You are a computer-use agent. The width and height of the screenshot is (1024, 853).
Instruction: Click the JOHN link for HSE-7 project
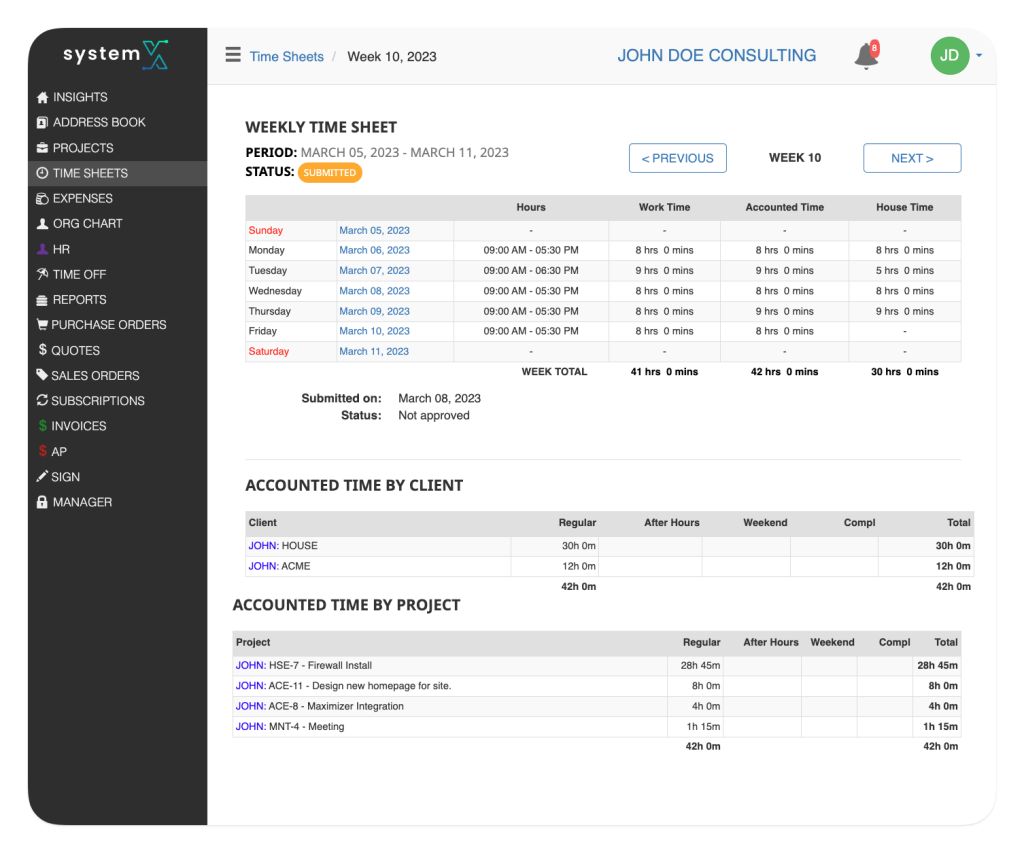[x=250, y=666]
